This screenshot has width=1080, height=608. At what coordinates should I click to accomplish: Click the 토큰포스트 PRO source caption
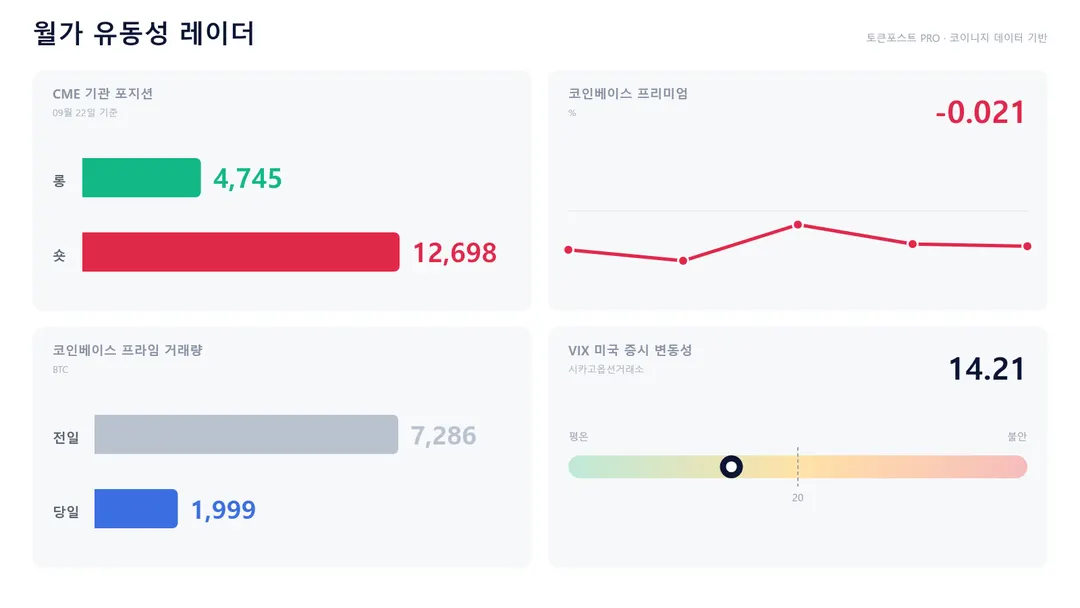point(902,38)
